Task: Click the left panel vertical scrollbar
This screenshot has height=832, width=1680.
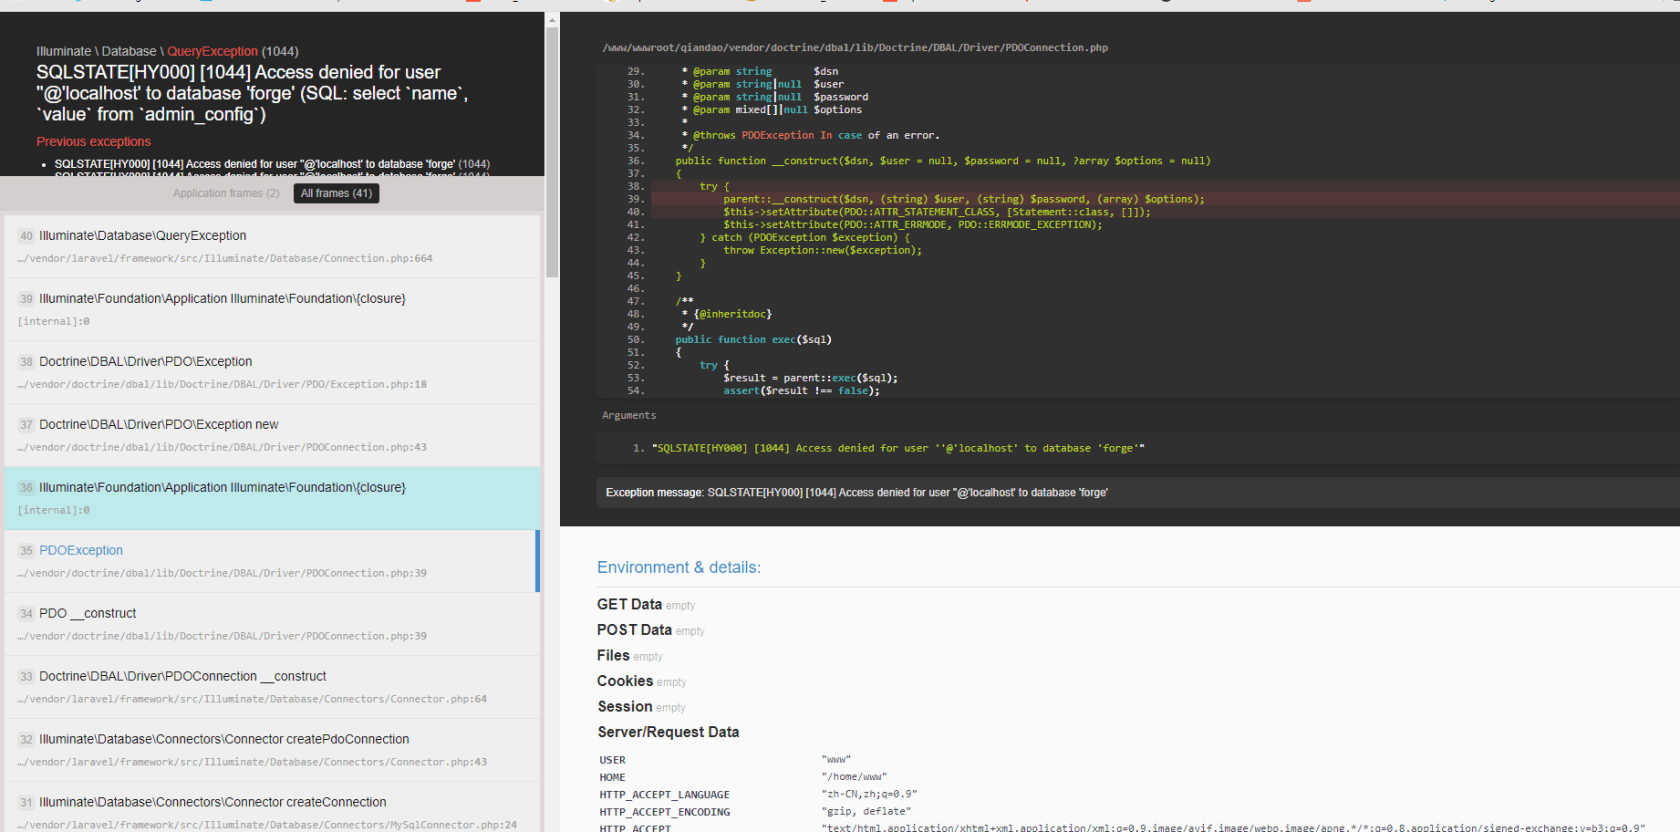Action: 552,152
